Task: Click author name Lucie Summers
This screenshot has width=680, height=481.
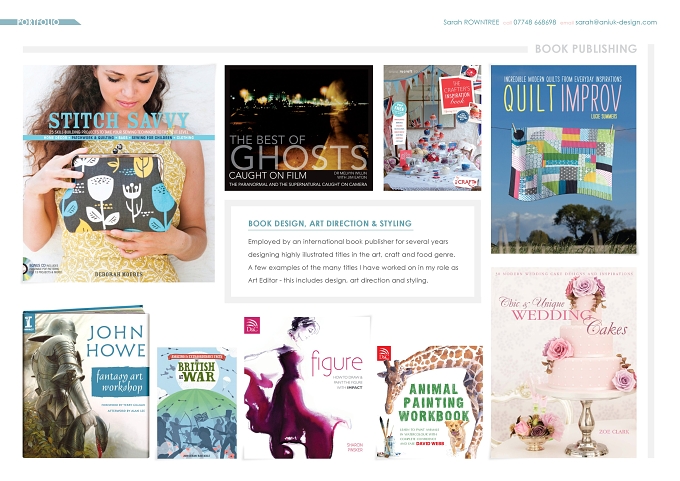Action: (604, 116)
